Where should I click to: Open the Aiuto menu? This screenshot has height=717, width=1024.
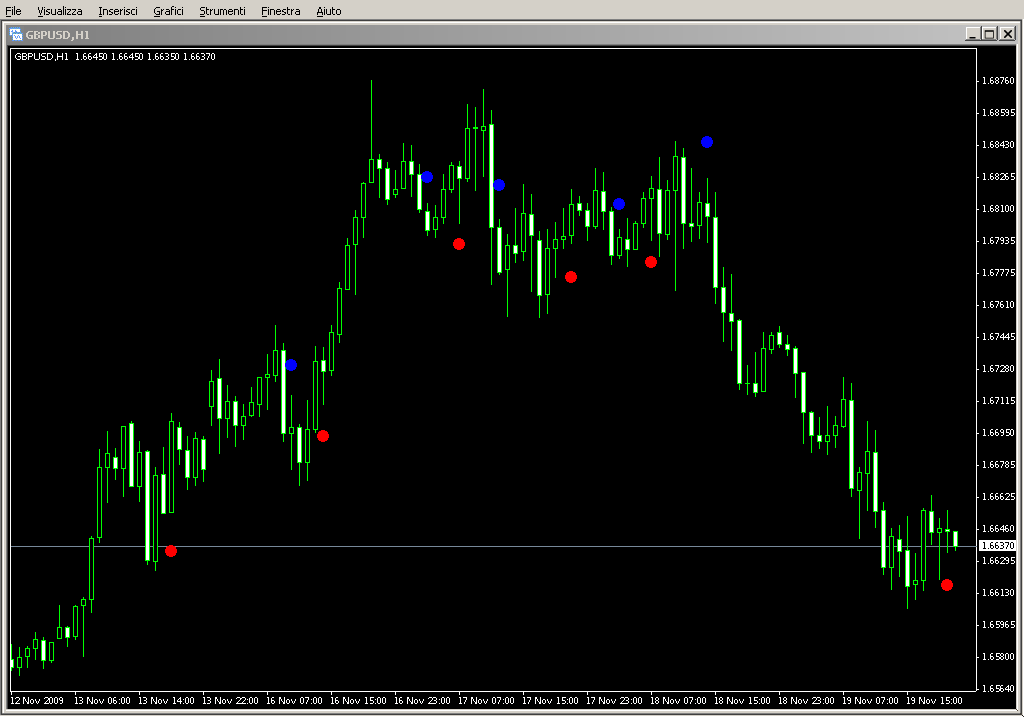tap(328, 11)
